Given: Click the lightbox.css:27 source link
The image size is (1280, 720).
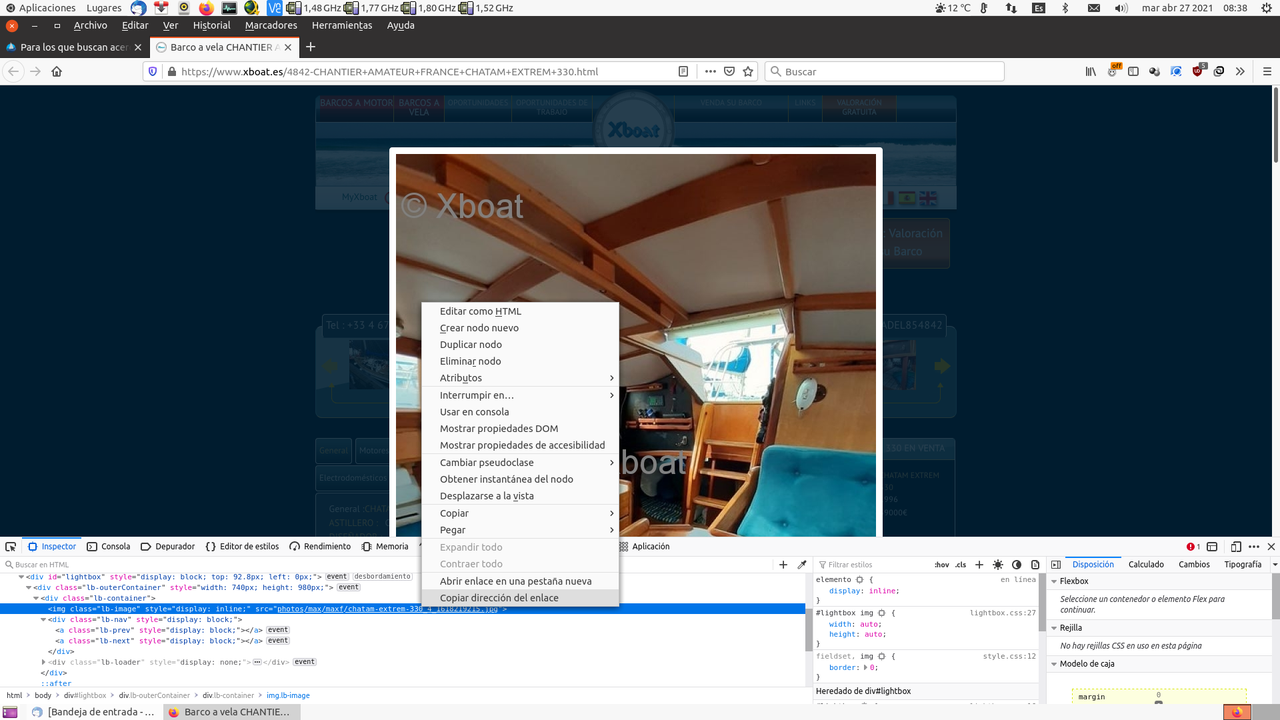Looking at the screenshot, I should pos(1003,613).
